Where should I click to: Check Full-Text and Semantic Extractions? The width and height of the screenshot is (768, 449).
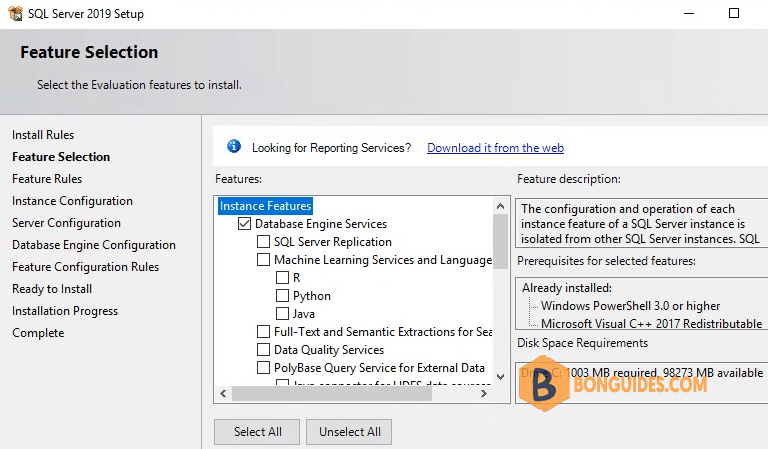click(264, 331)
